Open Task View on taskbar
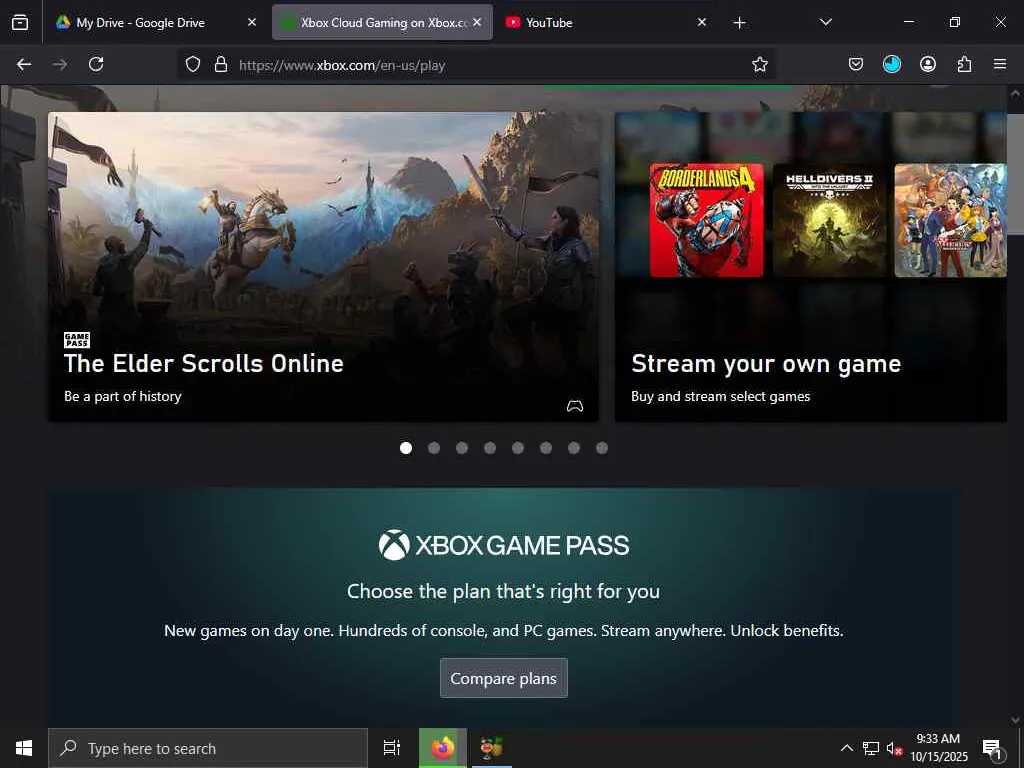This screenshot has height=768, width=1024. 392,748
